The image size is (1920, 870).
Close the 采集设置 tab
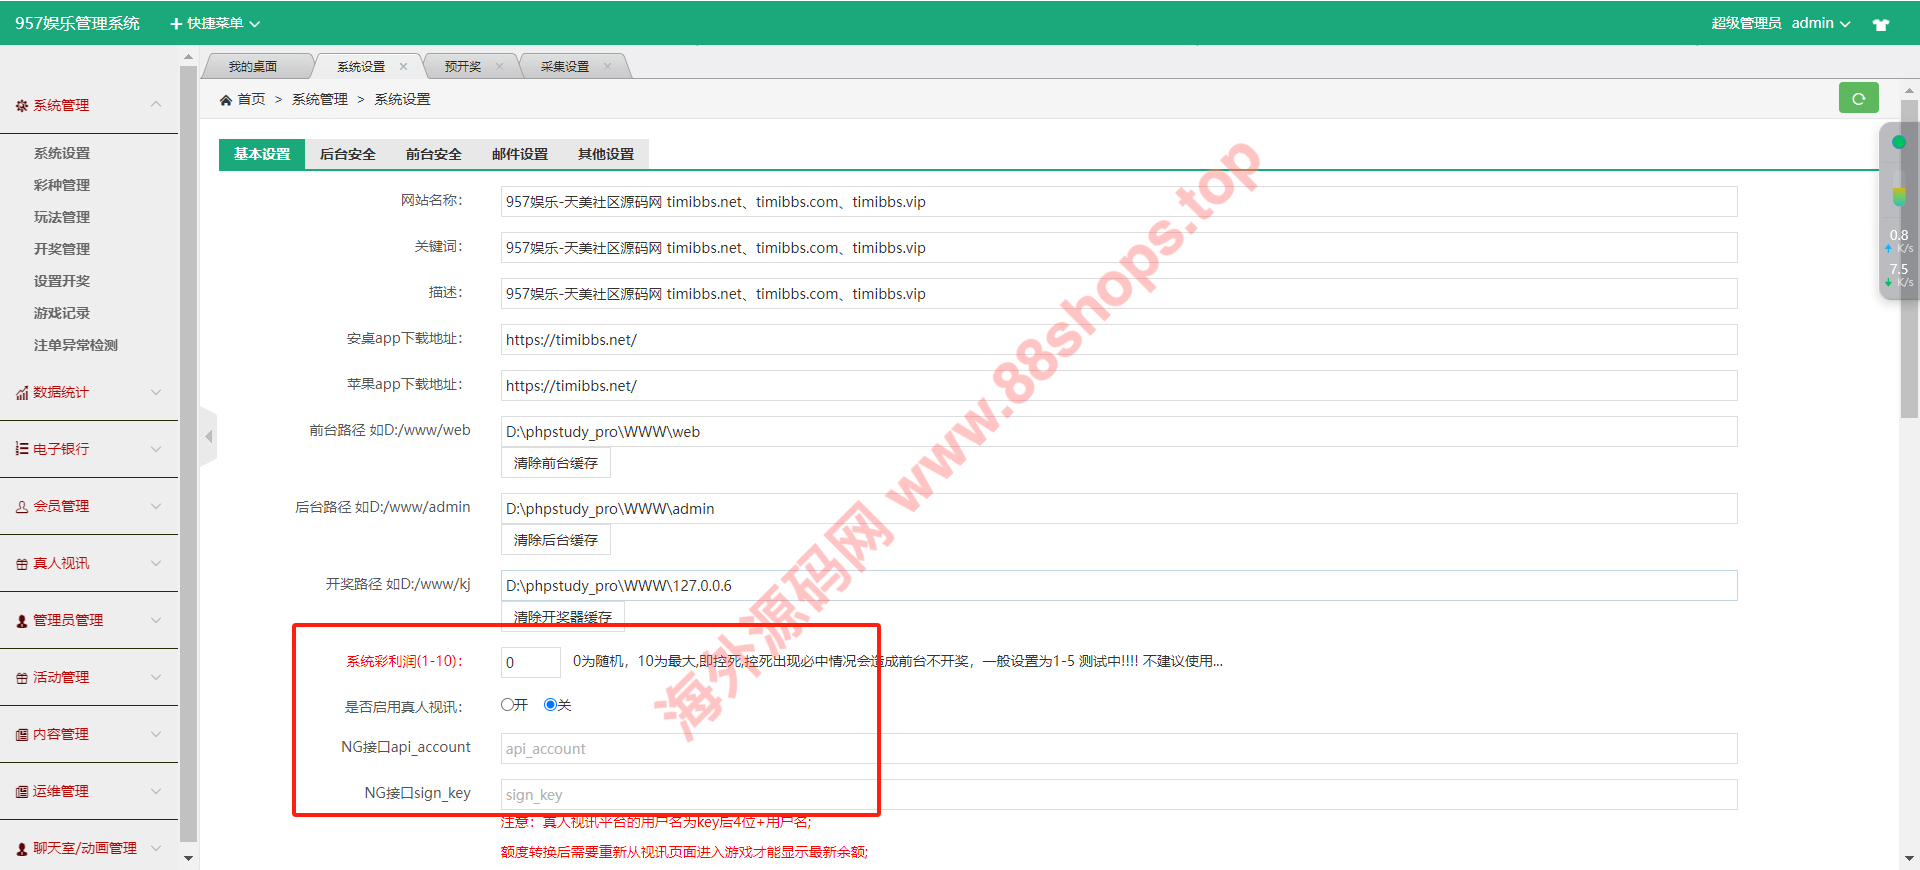pos(607,67)
